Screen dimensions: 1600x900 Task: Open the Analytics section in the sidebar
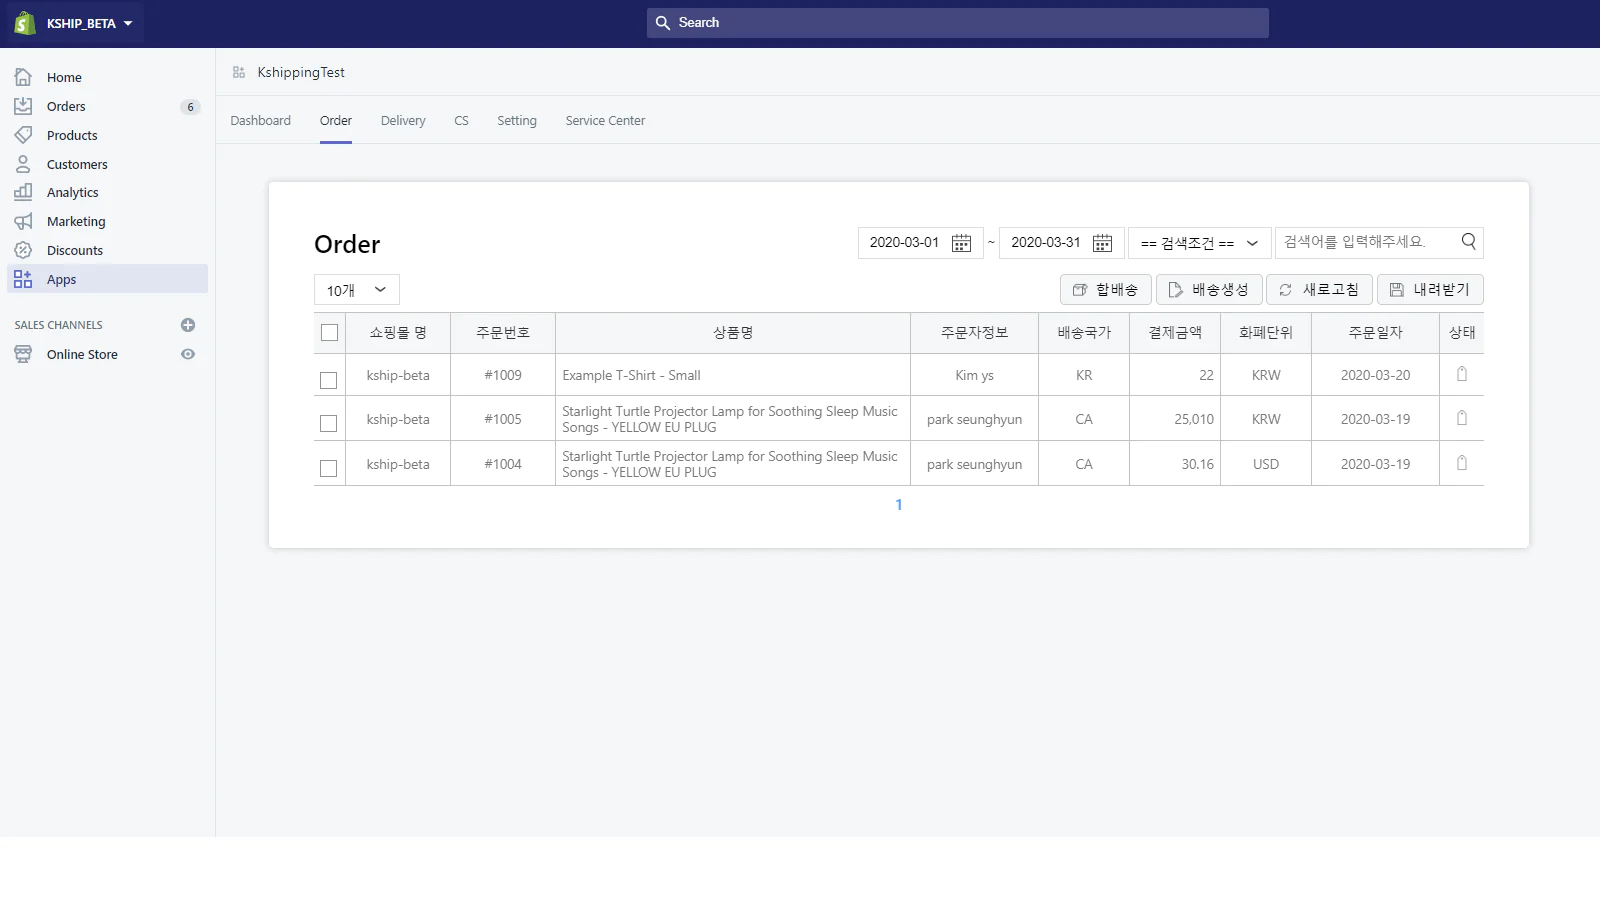(x=72, y=192)
